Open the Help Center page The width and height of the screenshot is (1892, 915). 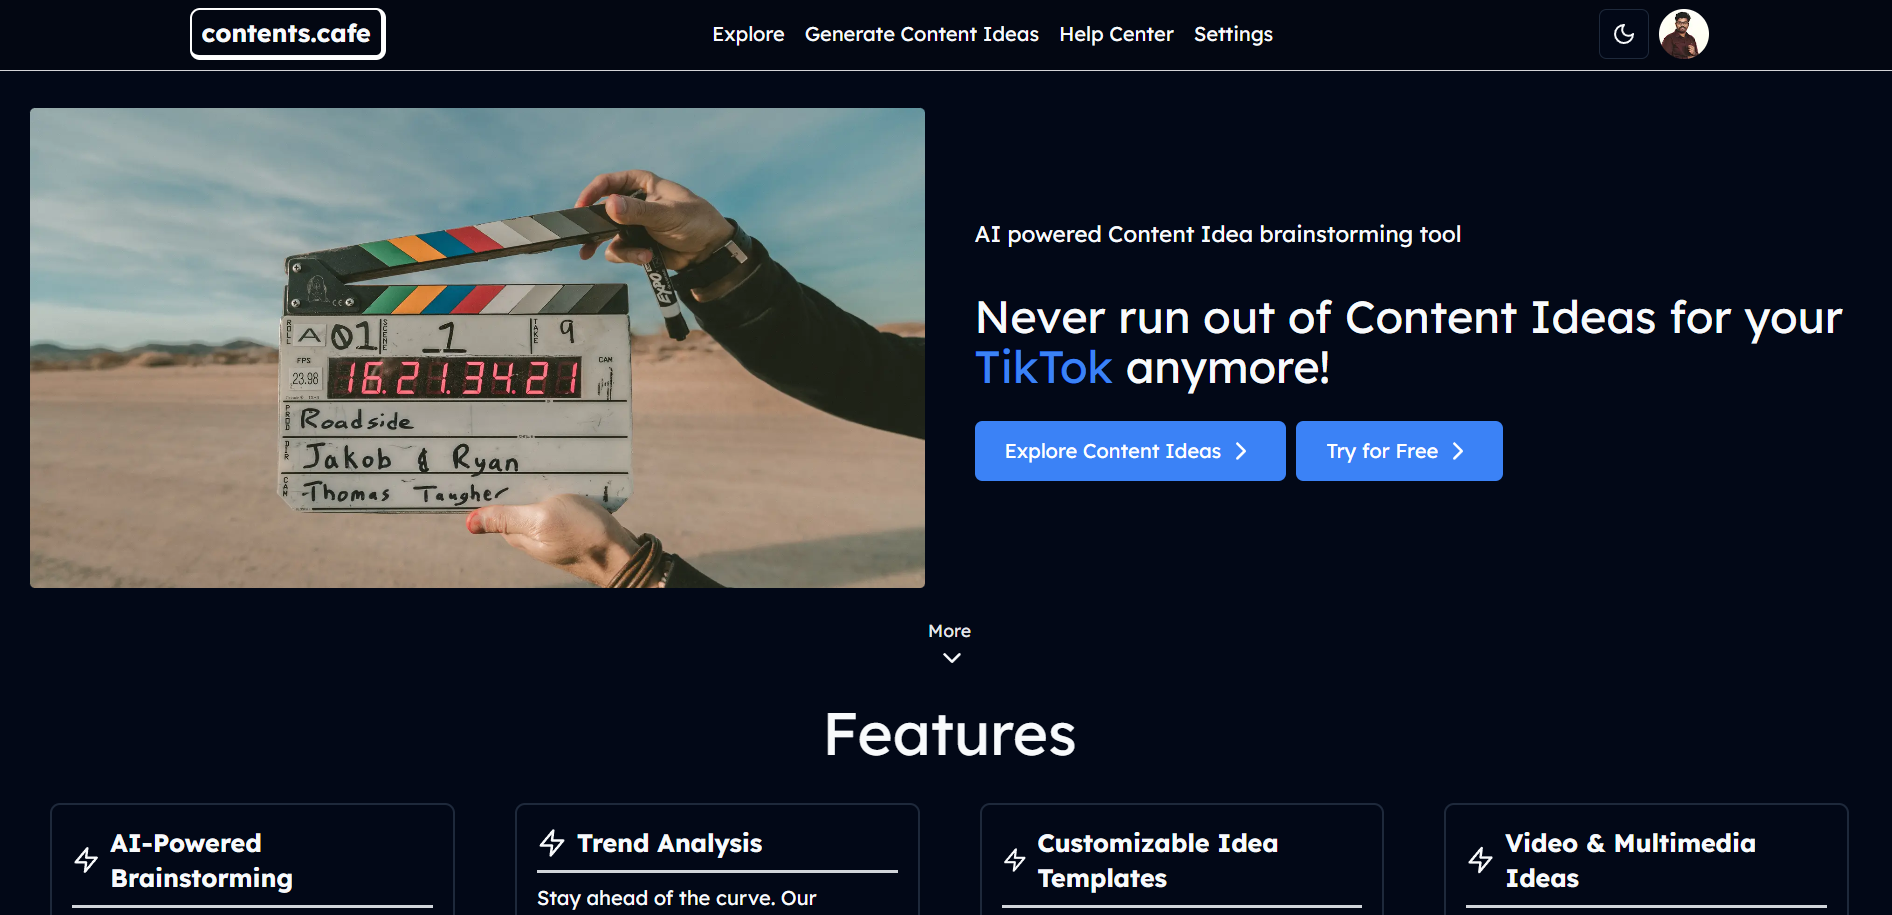(1116, 34)
